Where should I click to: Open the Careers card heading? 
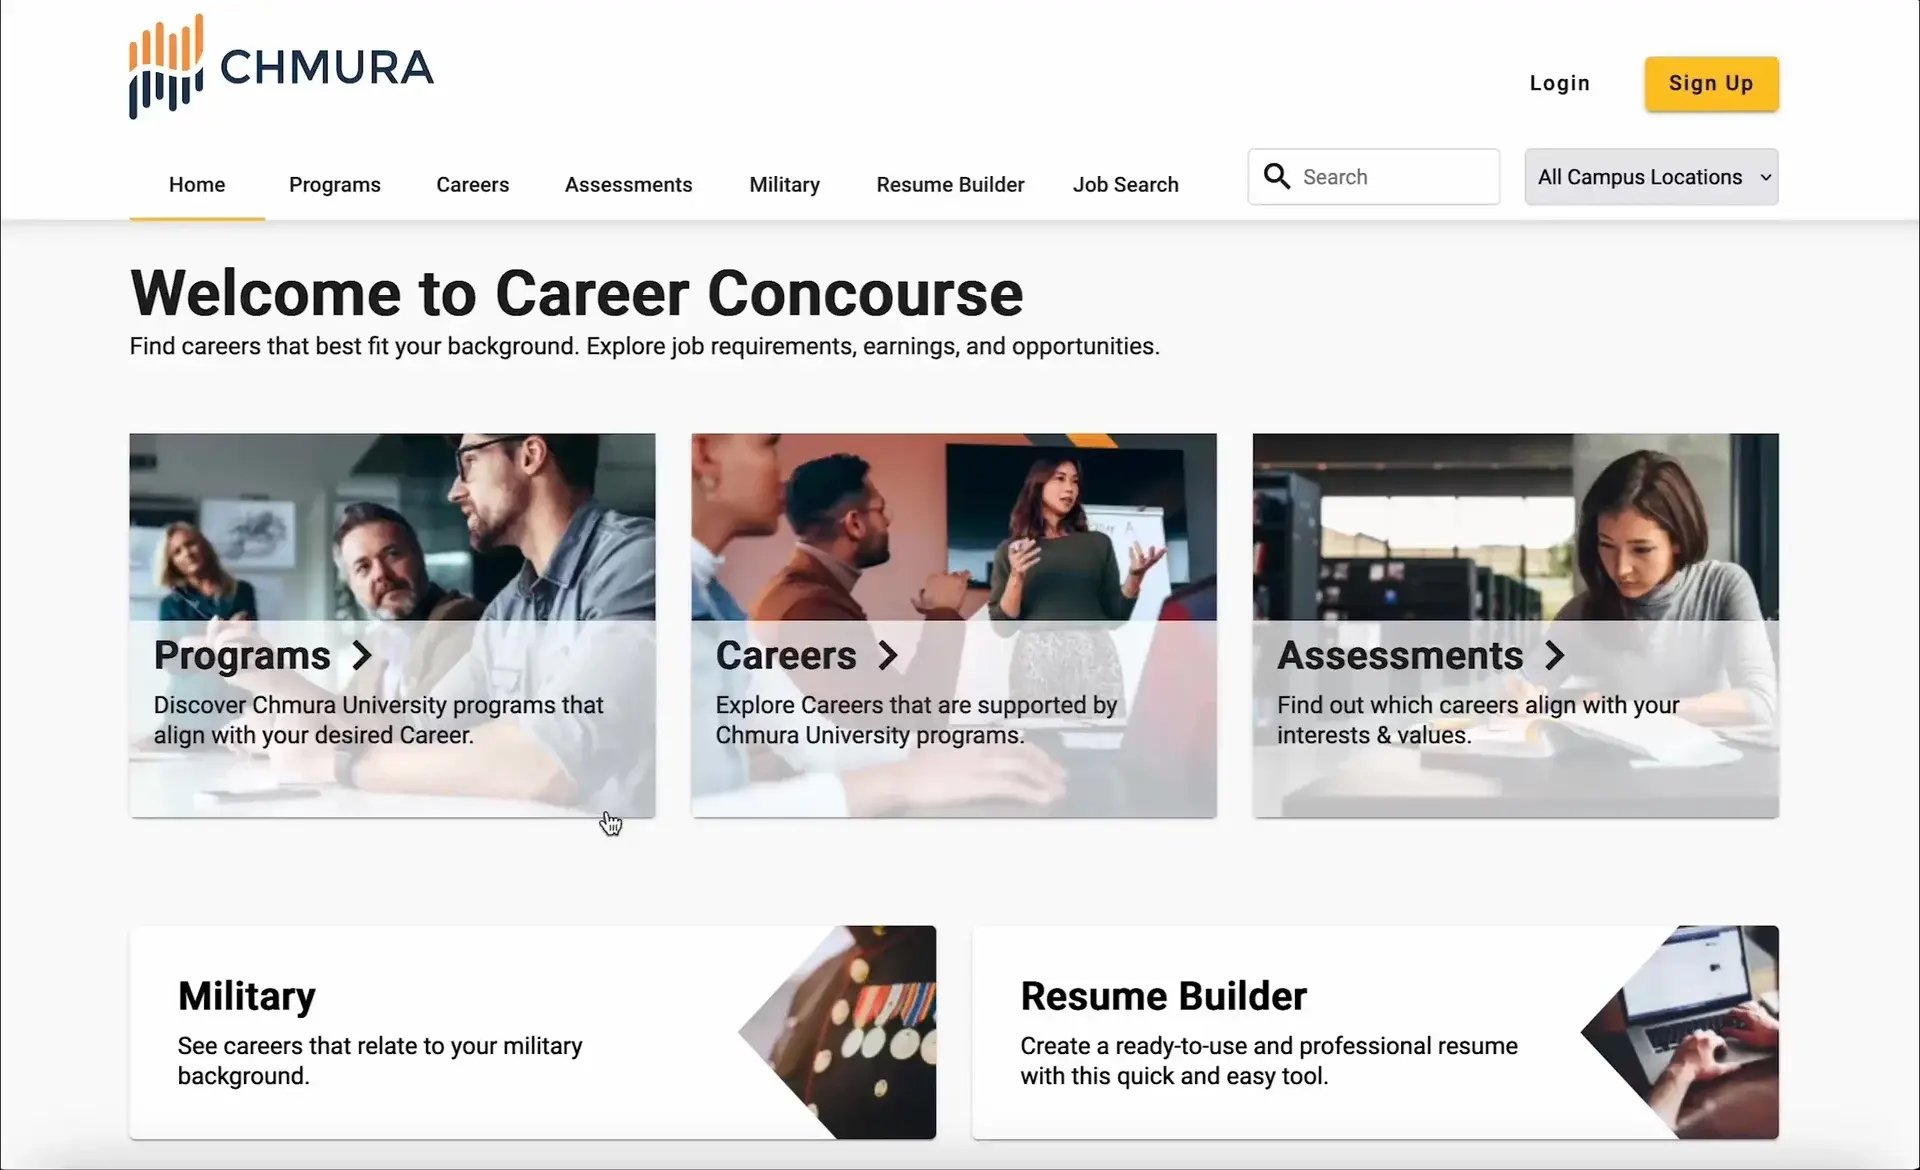[786, 656]
